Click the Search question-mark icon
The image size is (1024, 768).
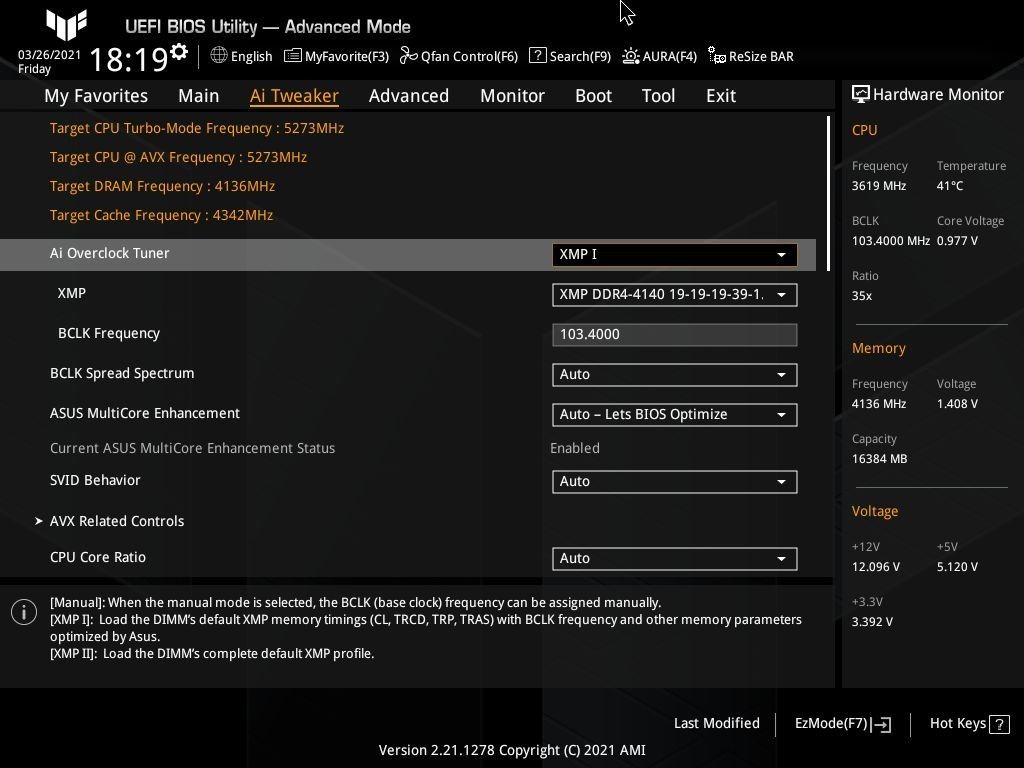click(x=537, y=56)
